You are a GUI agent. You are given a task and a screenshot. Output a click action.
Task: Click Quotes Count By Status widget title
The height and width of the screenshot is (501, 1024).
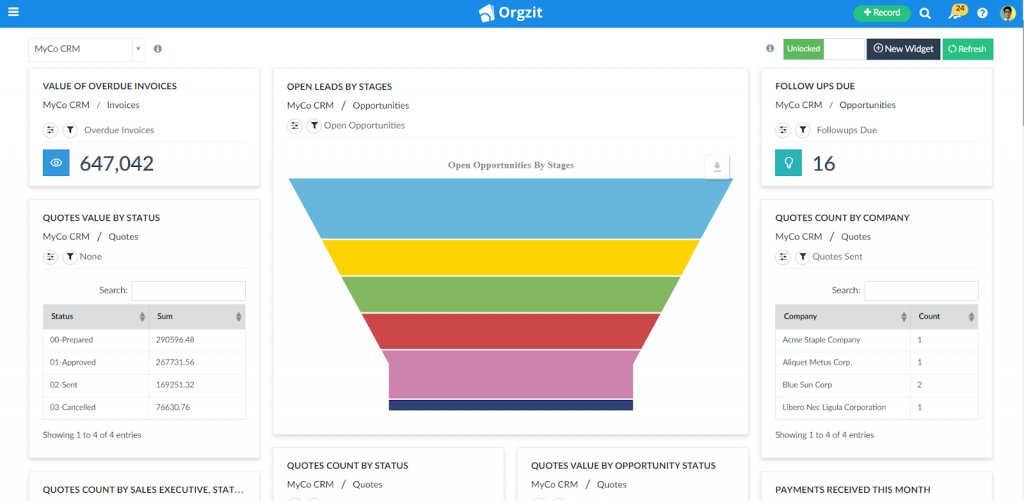tap(347, 466)
